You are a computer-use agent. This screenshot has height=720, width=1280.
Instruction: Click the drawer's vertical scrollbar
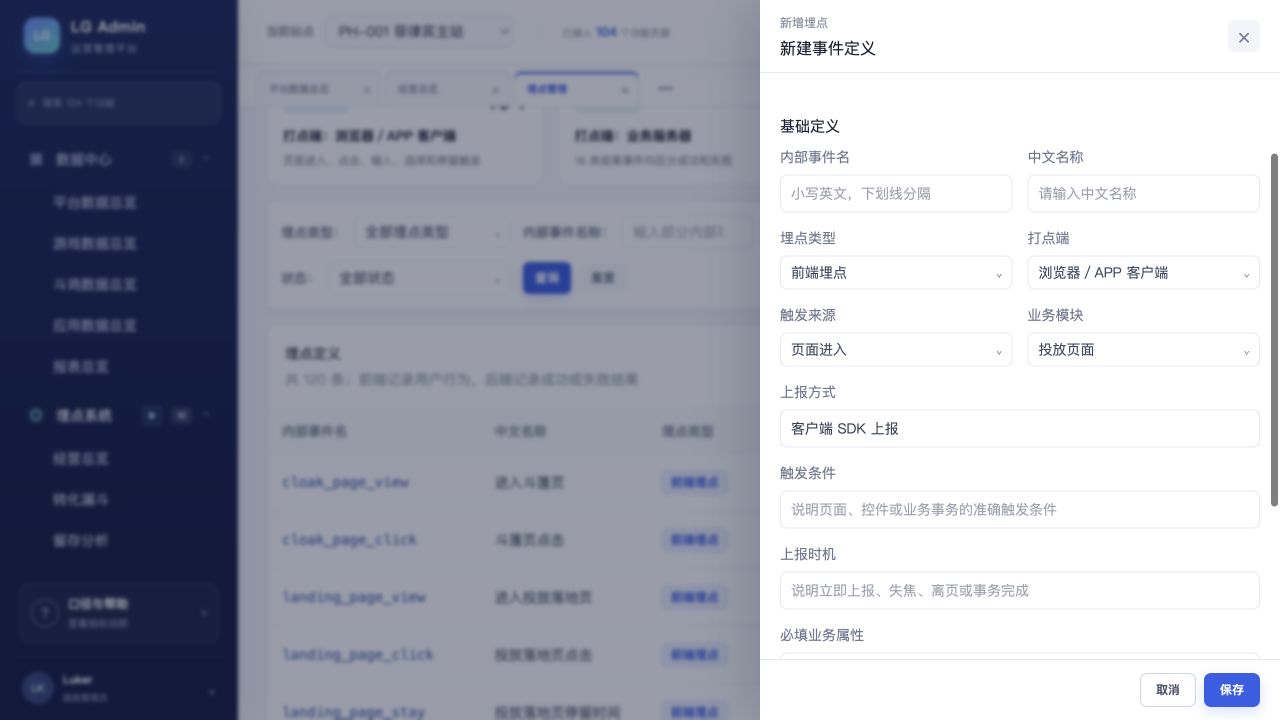(1274, 330)
